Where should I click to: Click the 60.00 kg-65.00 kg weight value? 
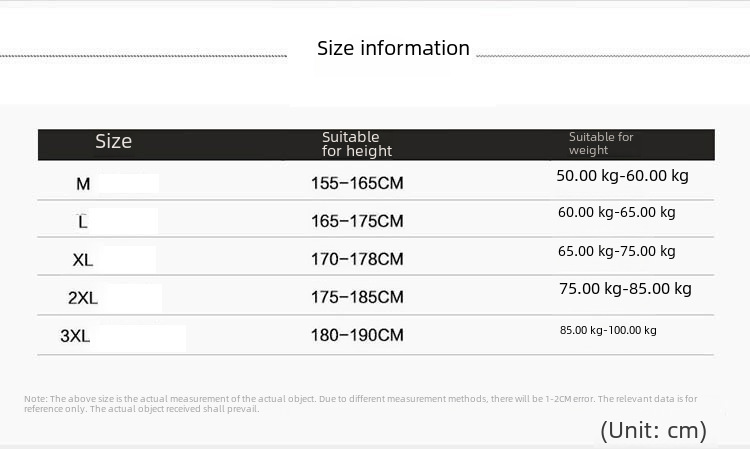point(617,212)
